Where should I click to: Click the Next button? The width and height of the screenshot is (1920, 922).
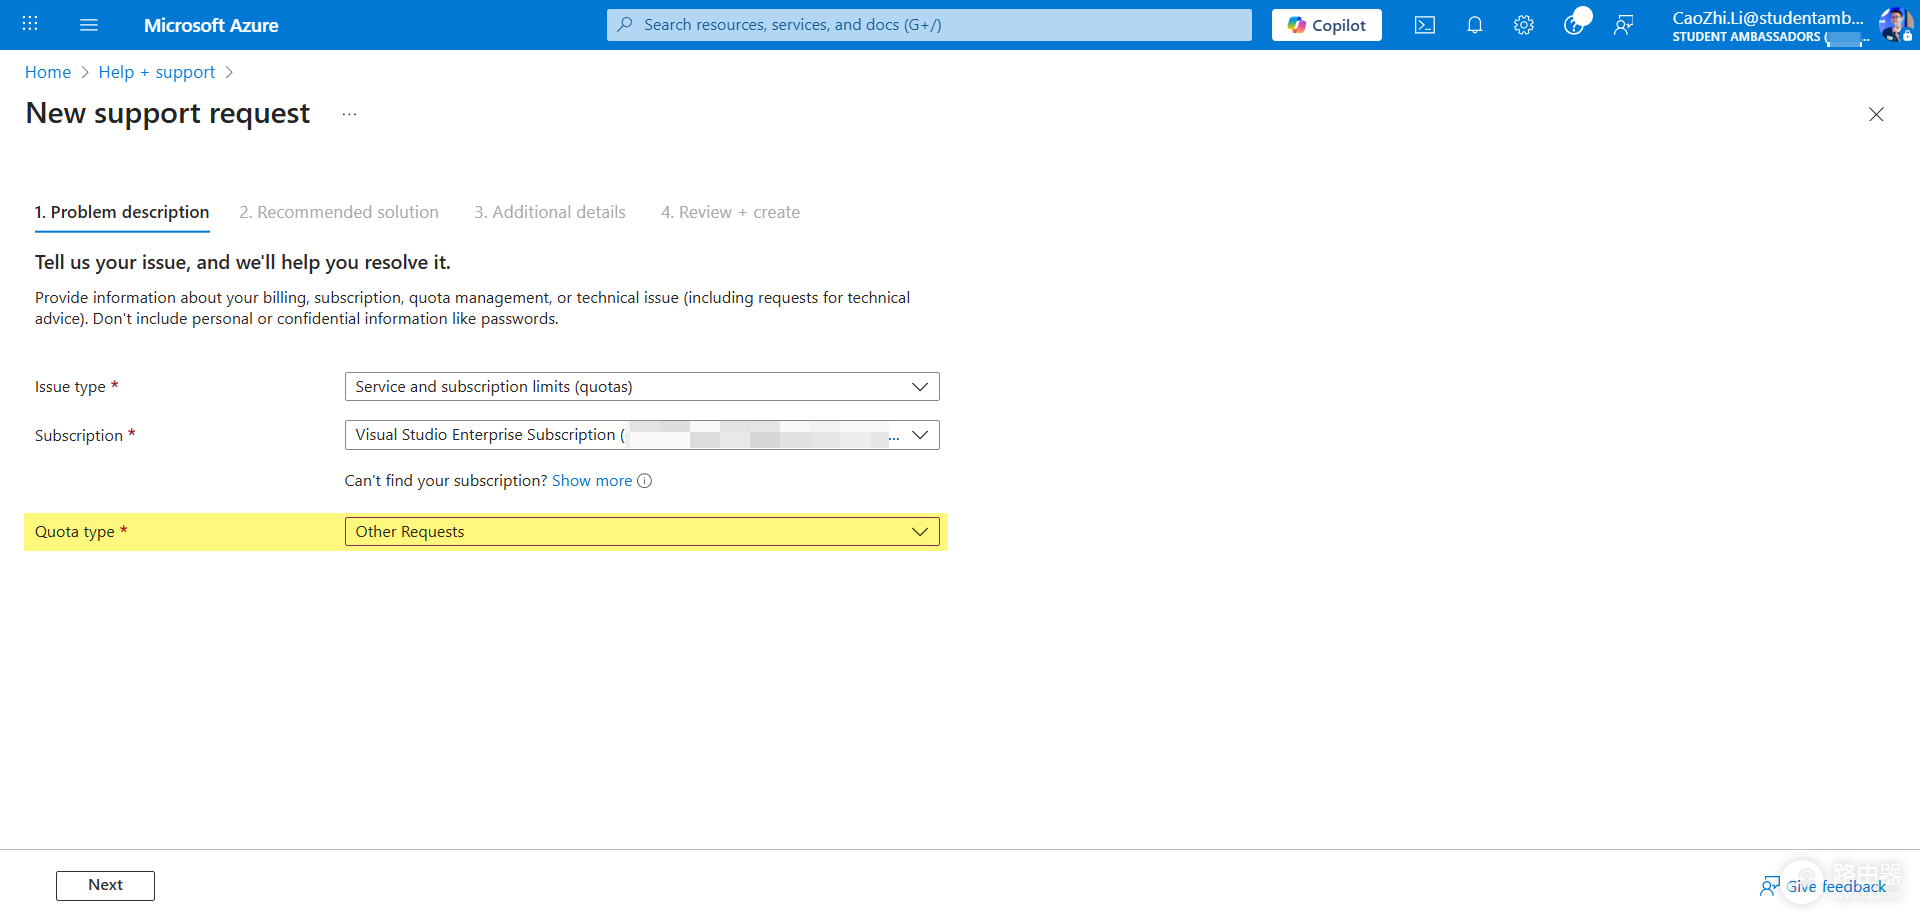105,885
